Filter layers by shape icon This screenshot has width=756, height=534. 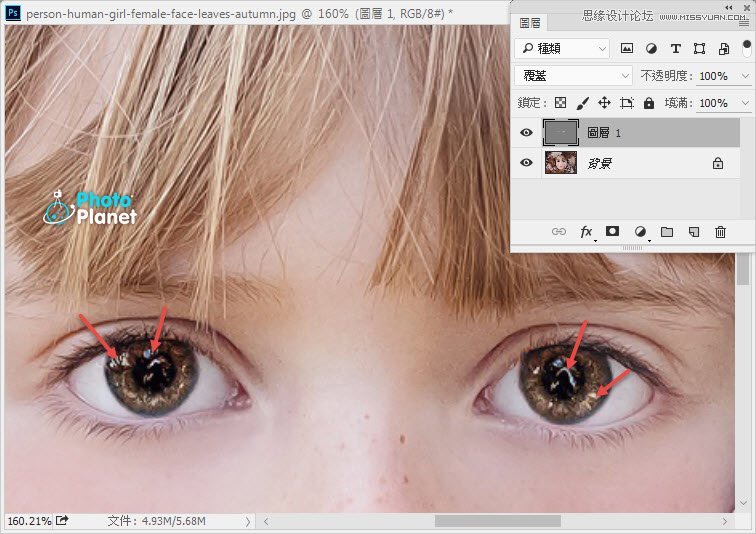[x=699, y=48]
